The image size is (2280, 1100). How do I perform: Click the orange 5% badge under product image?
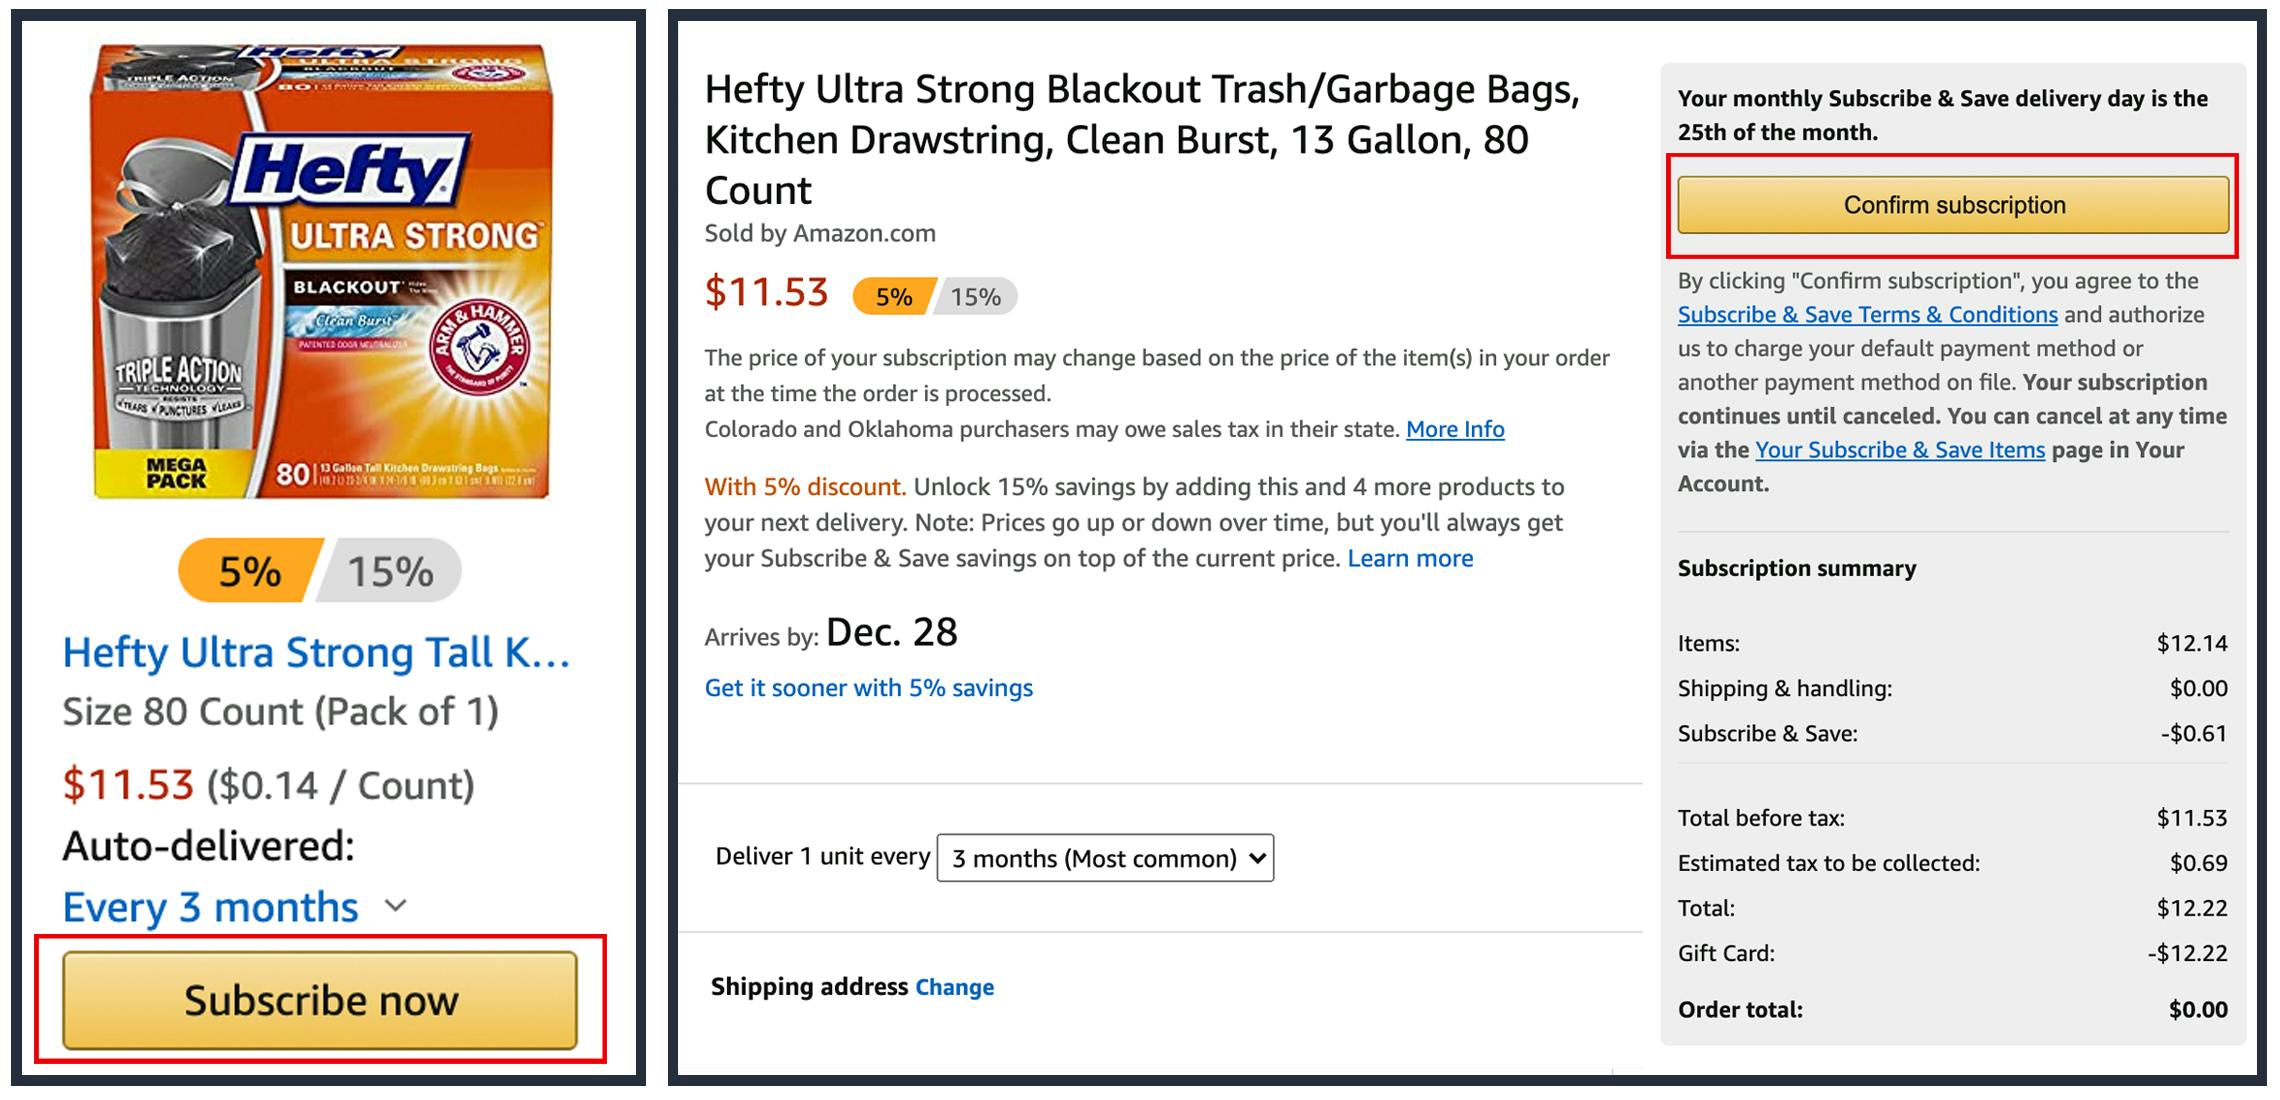[250, 572]
